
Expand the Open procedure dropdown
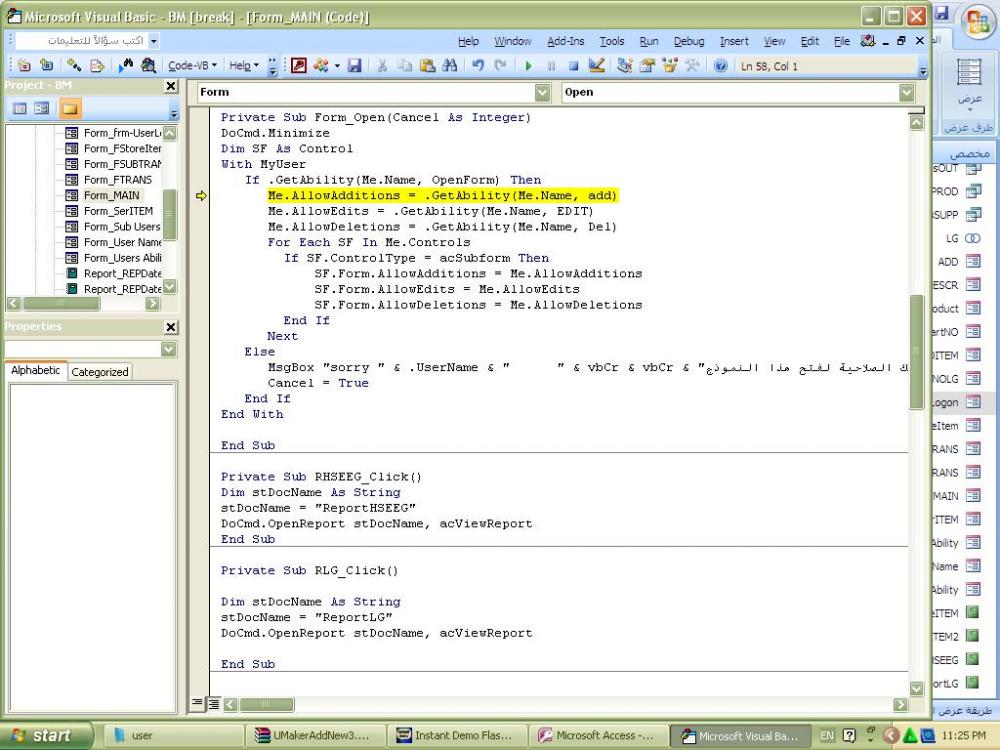(907, 92)
